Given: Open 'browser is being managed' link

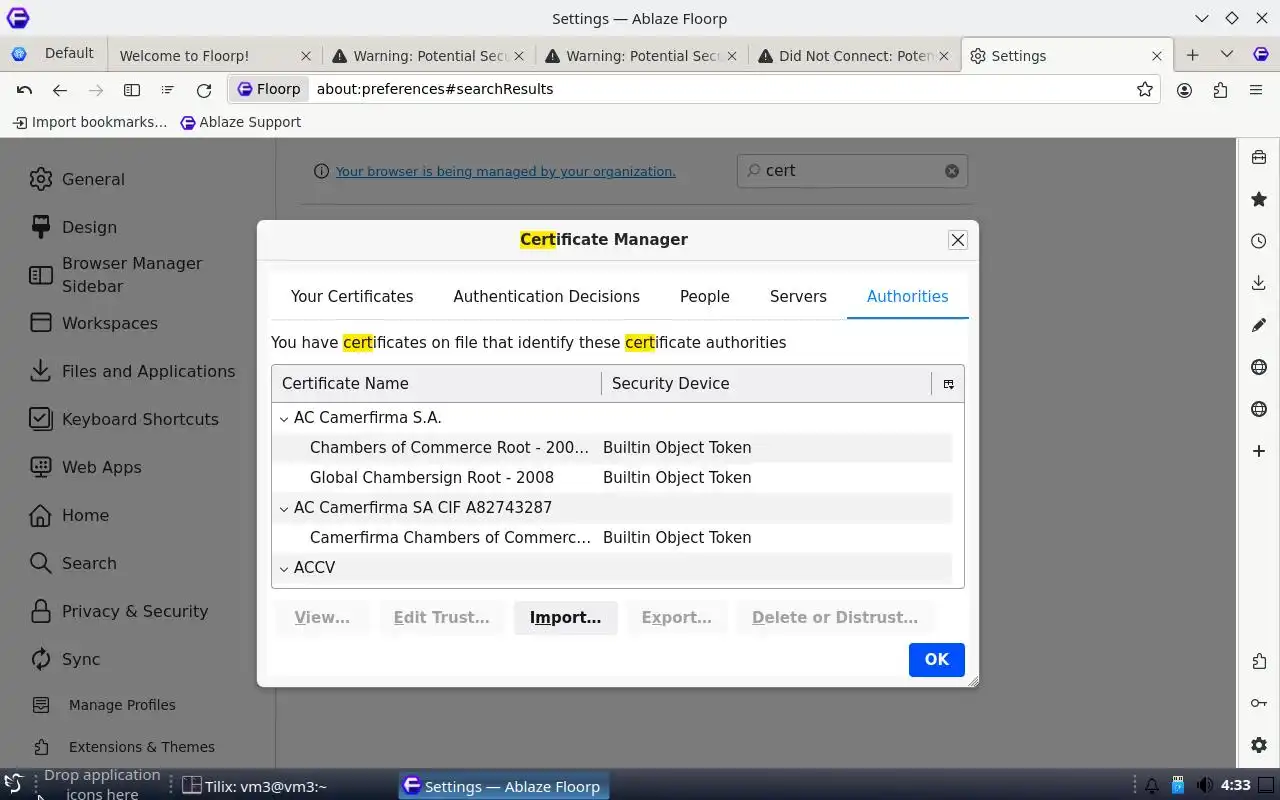Looking at the screenshot, I should tap(505, 172).
